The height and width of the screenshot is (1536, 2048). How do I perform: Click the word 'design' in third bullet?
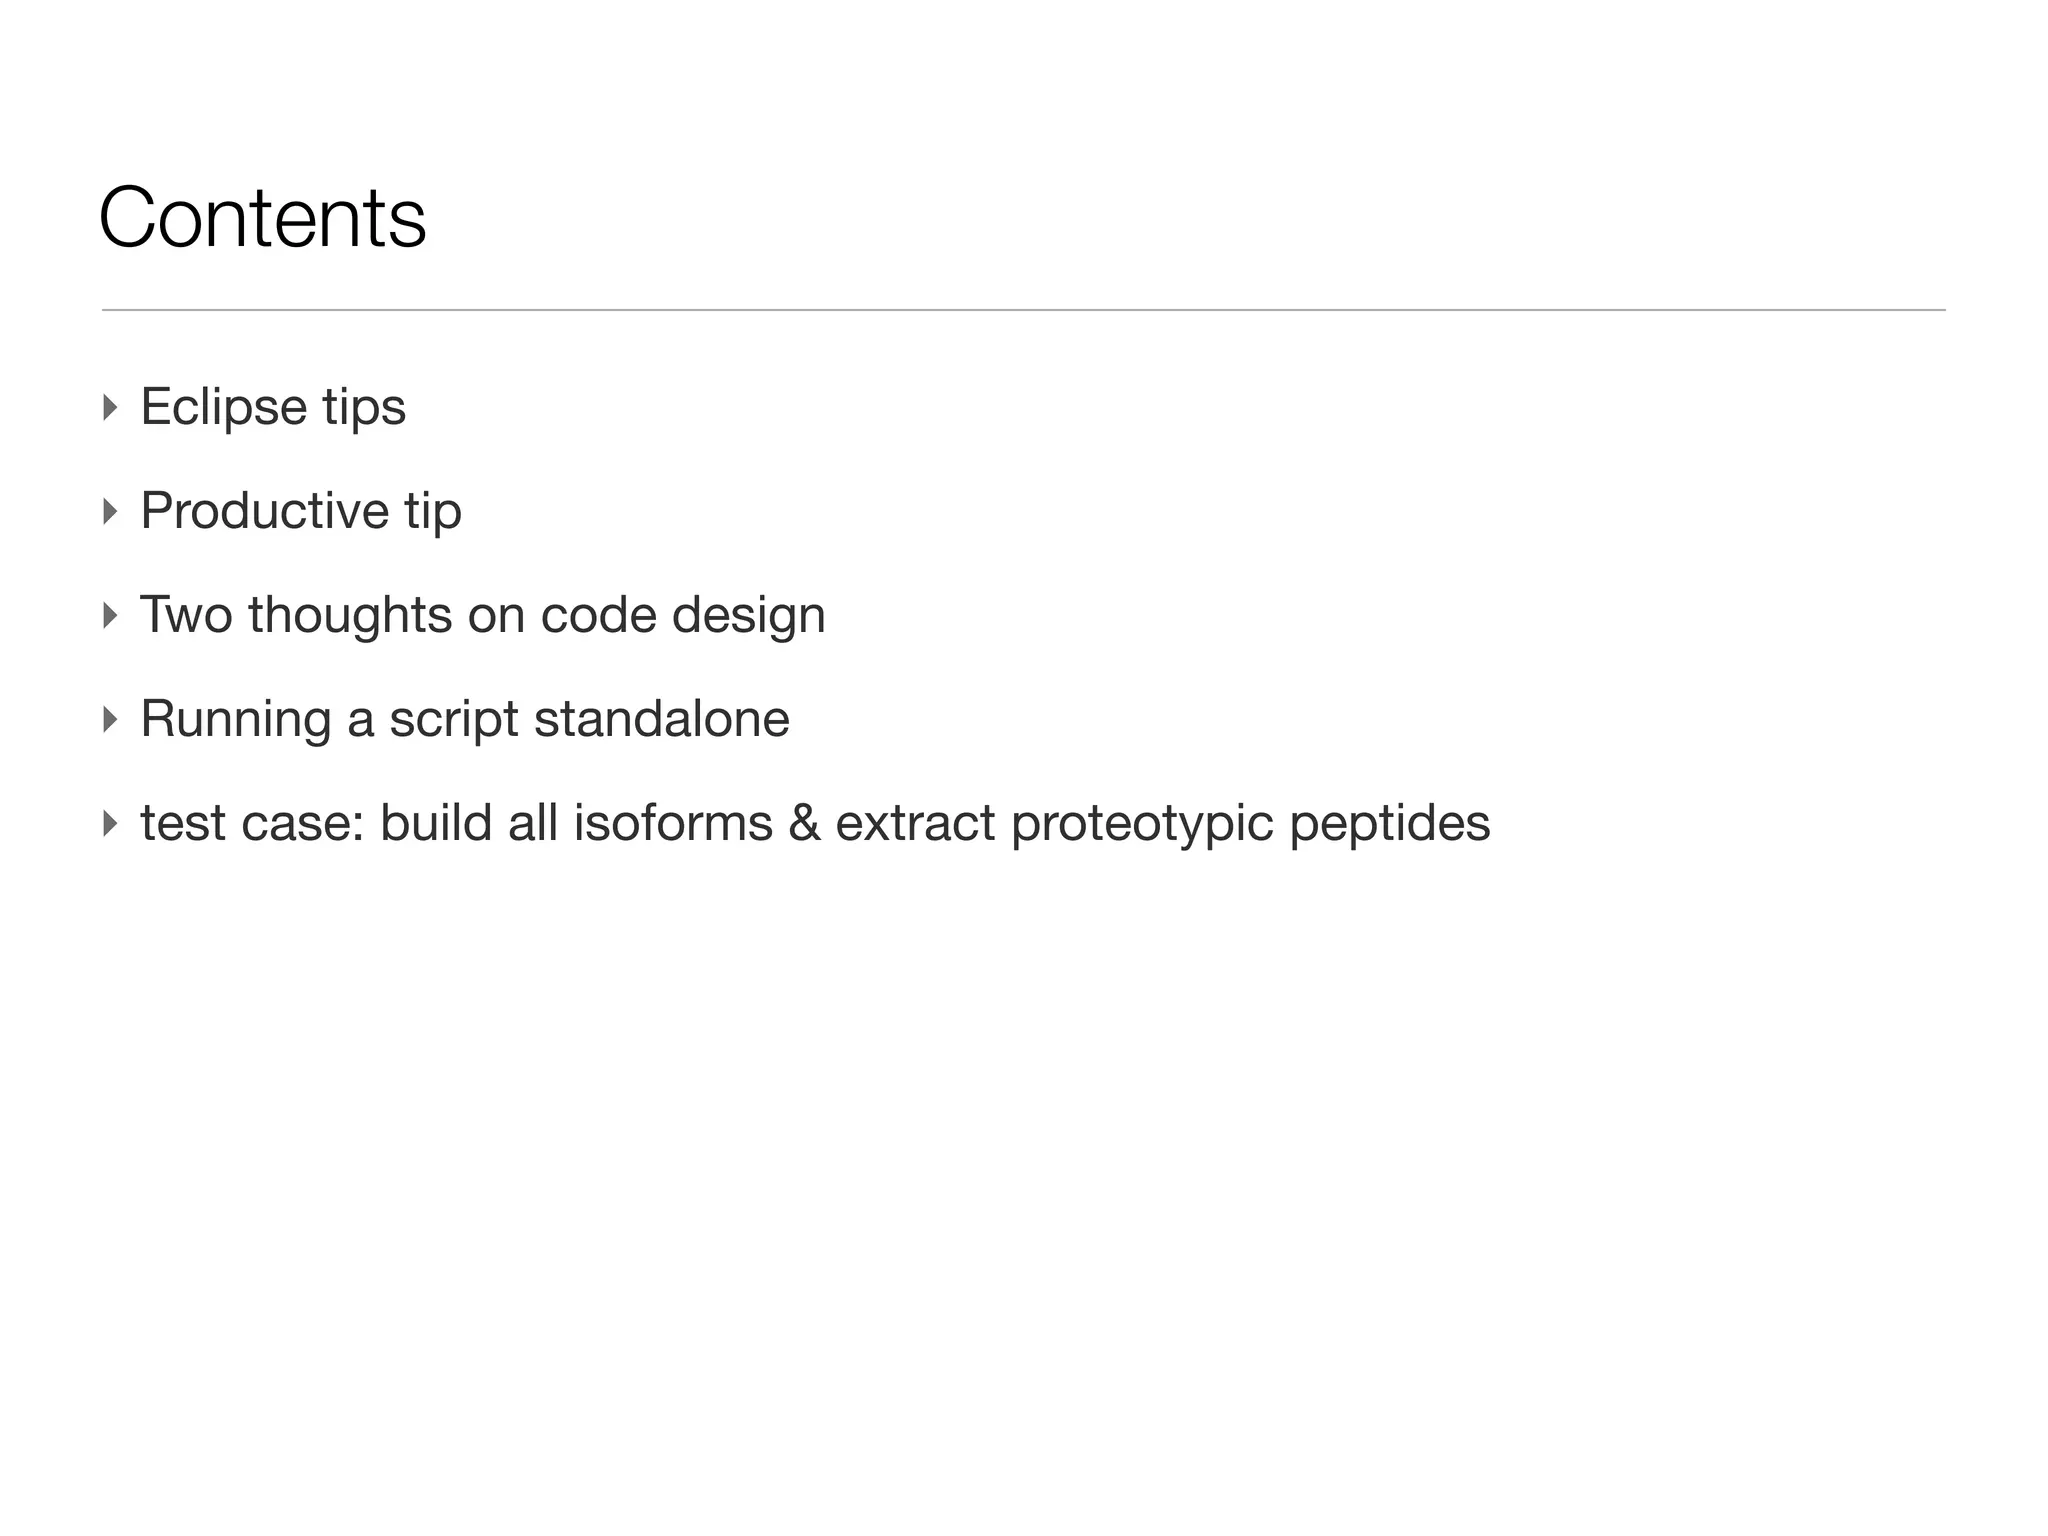point(749,617)
